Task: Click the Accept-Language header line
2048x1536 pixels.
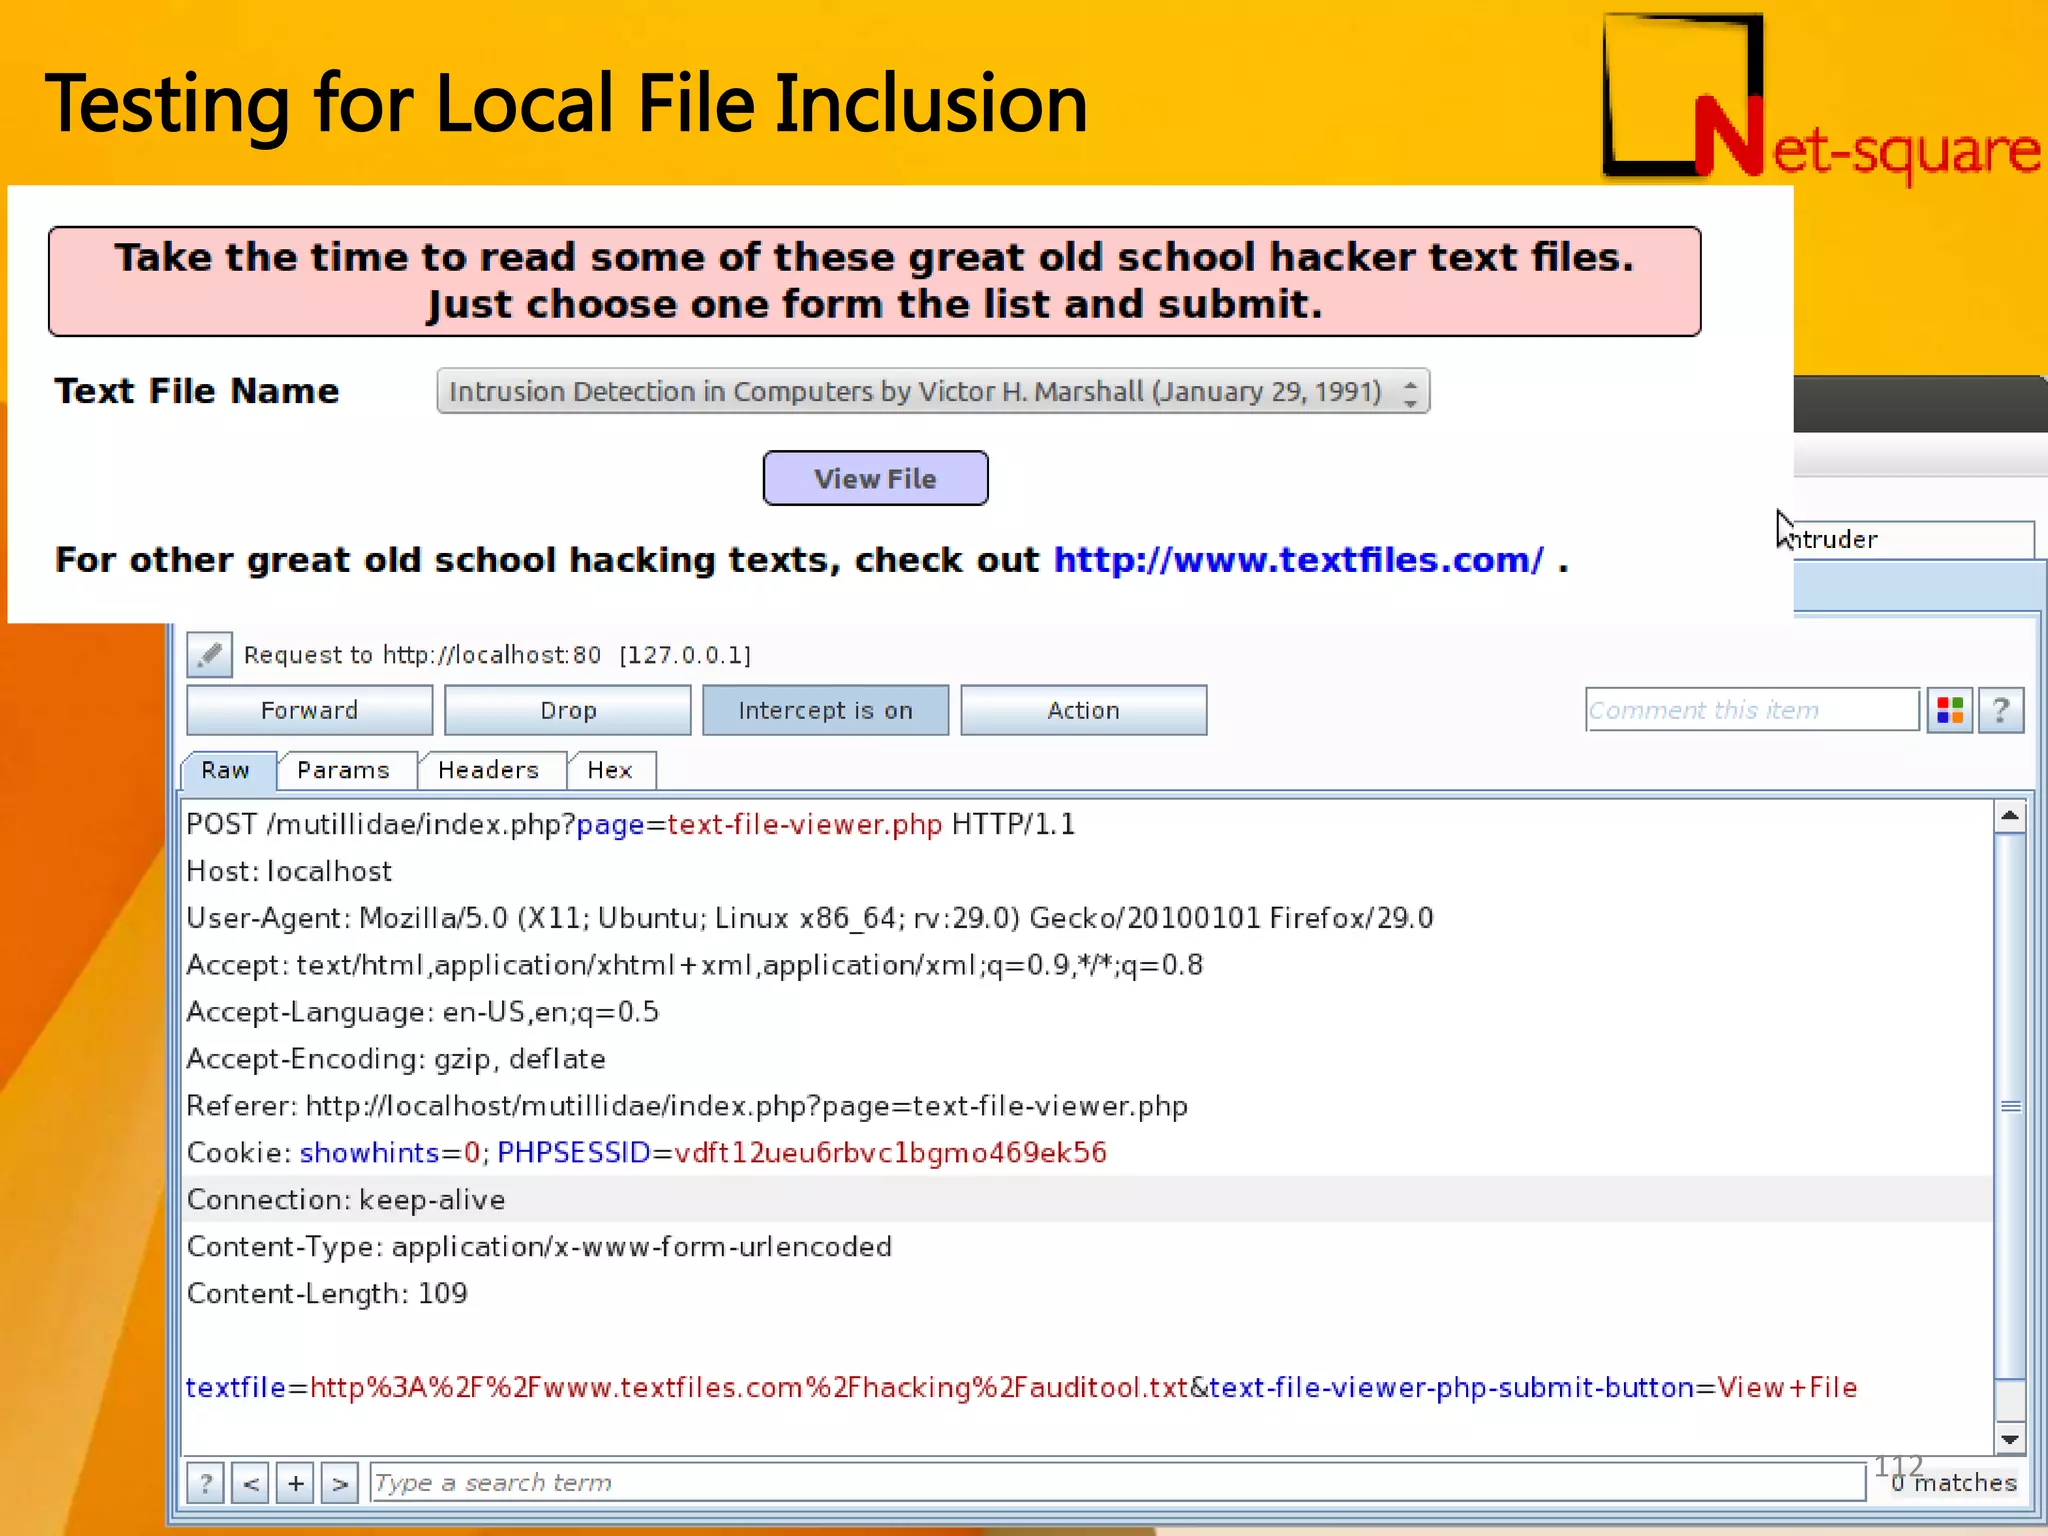Action: pyautogui.click(x=423, y=1012)
